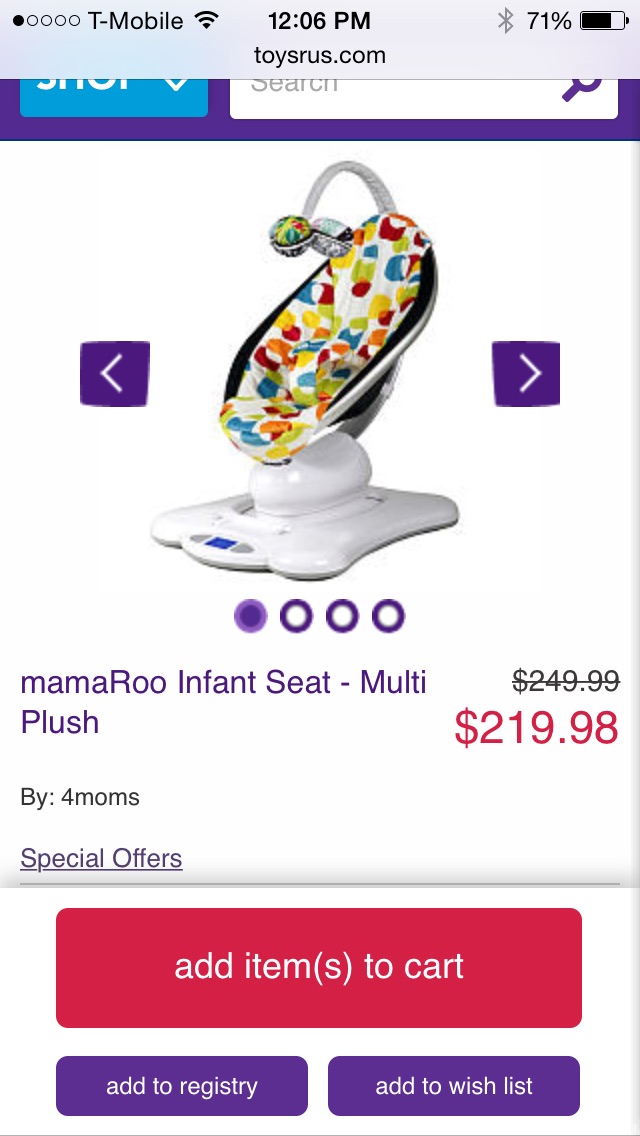Image resolution: width=640 pixels, height=1136 pixels.
Task: Open the Special Offers link
Action: pyautogui.click(x=101, y=858)
